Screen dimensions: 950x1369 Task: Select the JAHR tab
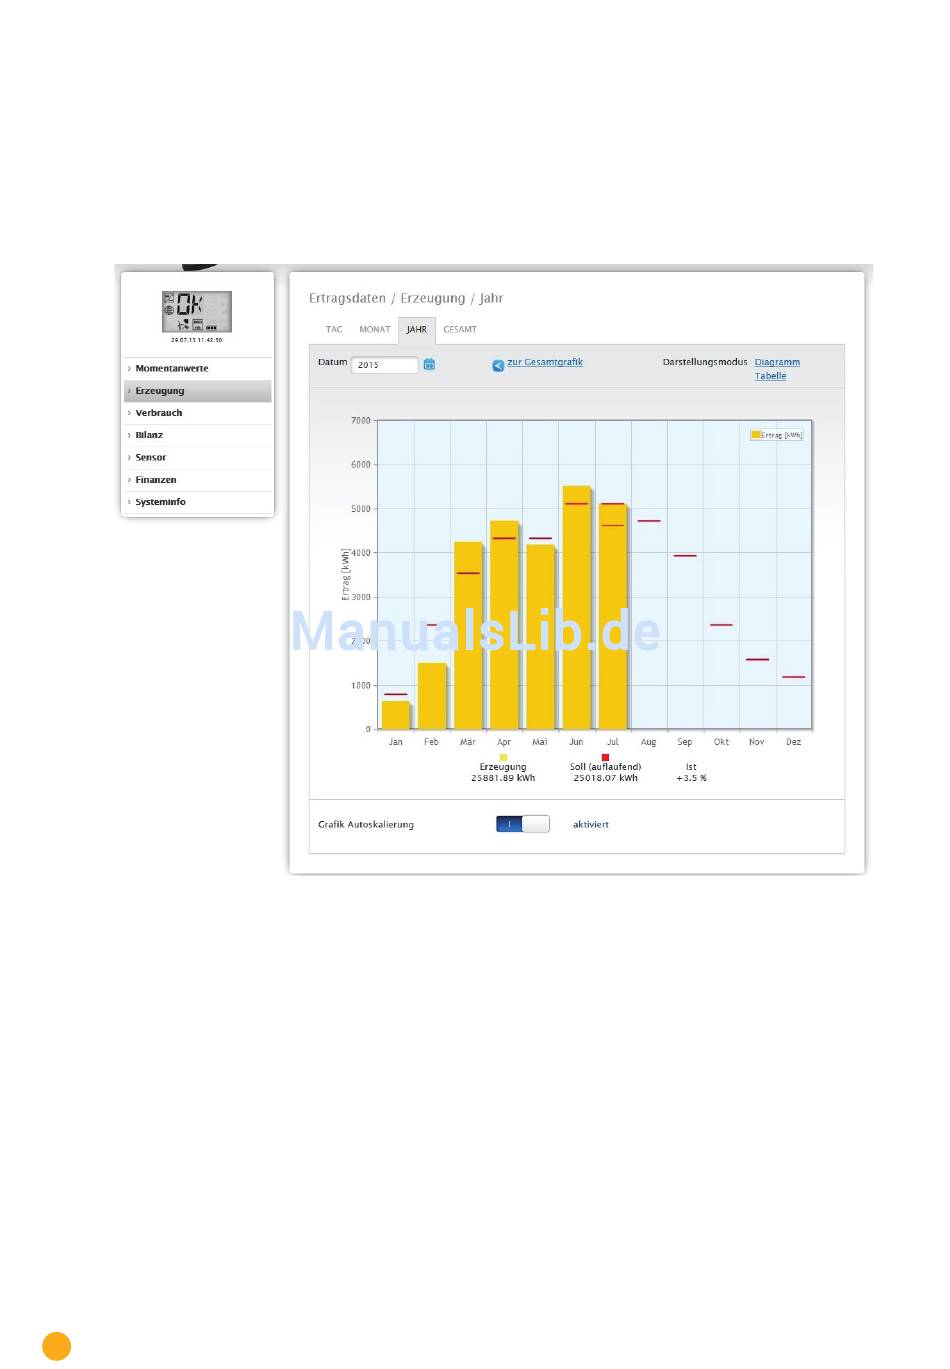point(417,329)
